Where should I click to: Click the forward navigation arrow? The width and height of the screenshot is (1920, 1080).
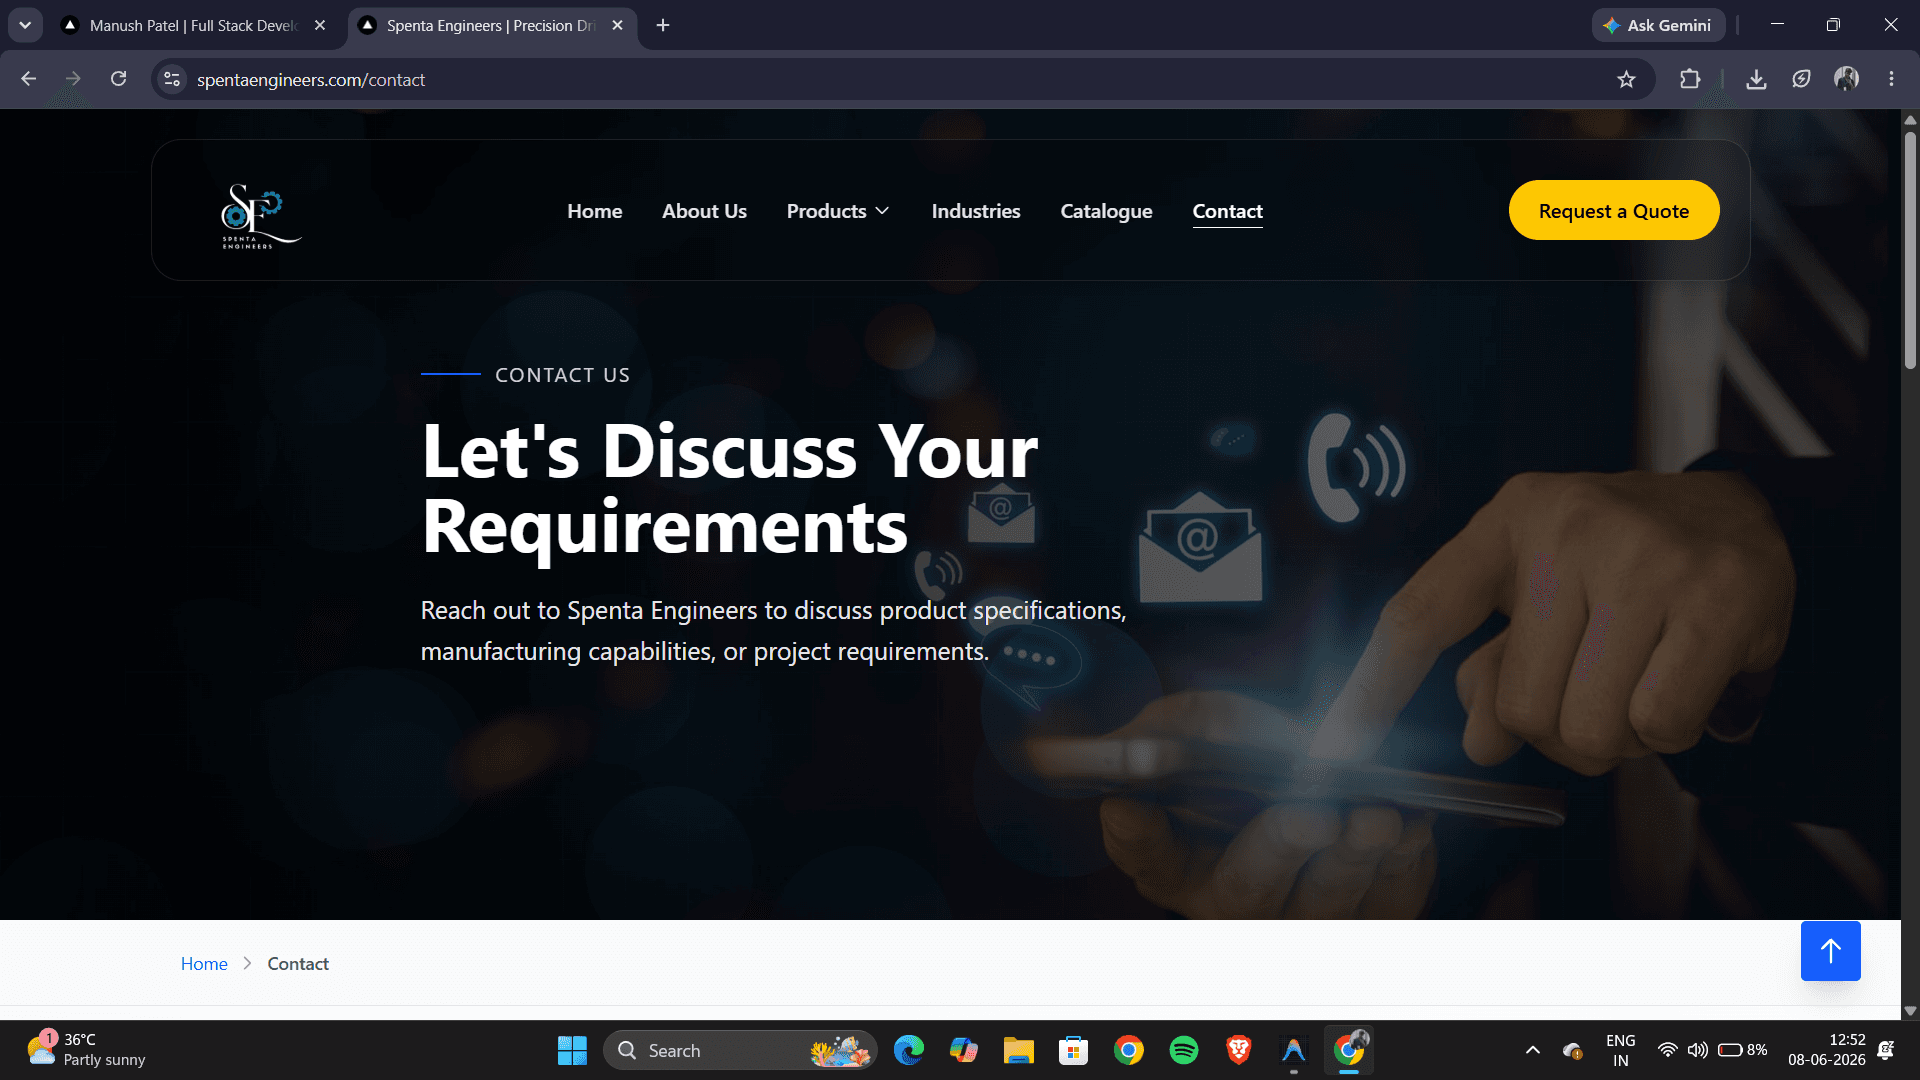tap(73, 79)
